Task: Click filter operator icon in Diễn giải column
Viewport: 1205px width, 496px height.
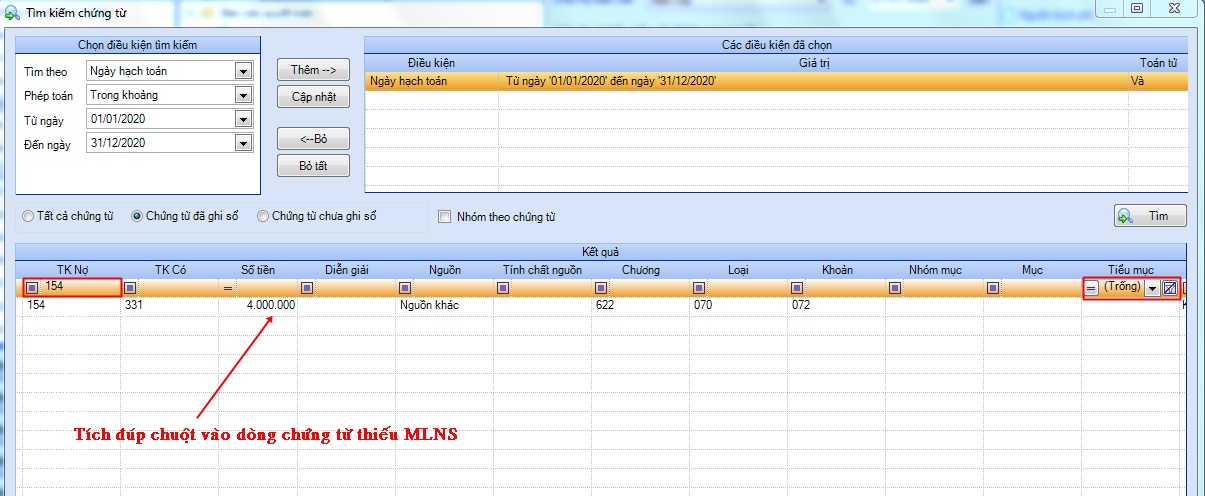Action: (307, 288)
